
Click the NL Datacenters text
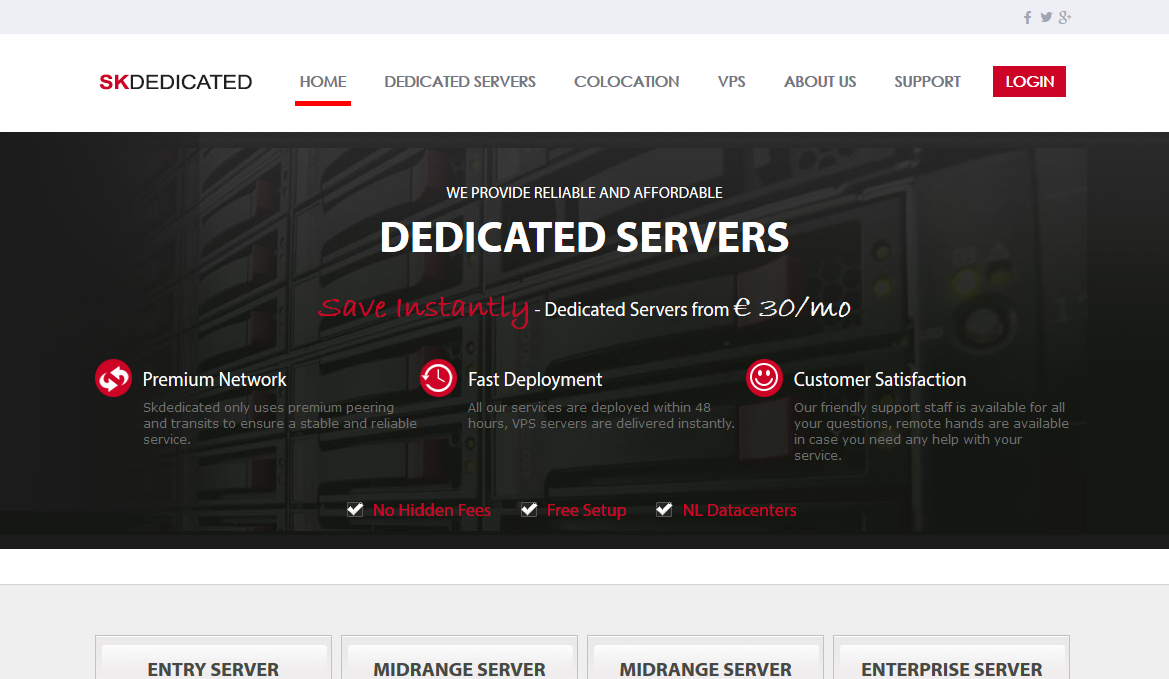click(x=740, y=511)
